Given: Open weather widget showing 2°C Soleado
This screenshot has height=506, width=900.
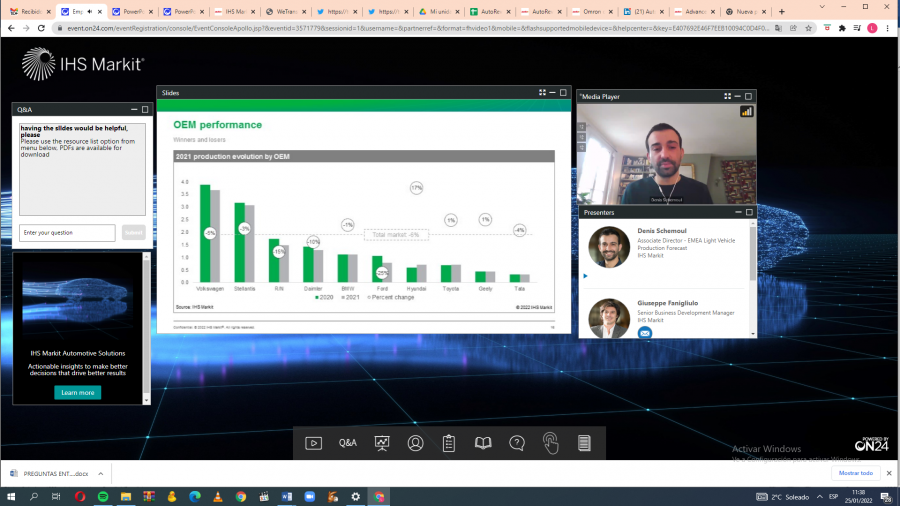Looking at the screenshot, I should (783, 497).
